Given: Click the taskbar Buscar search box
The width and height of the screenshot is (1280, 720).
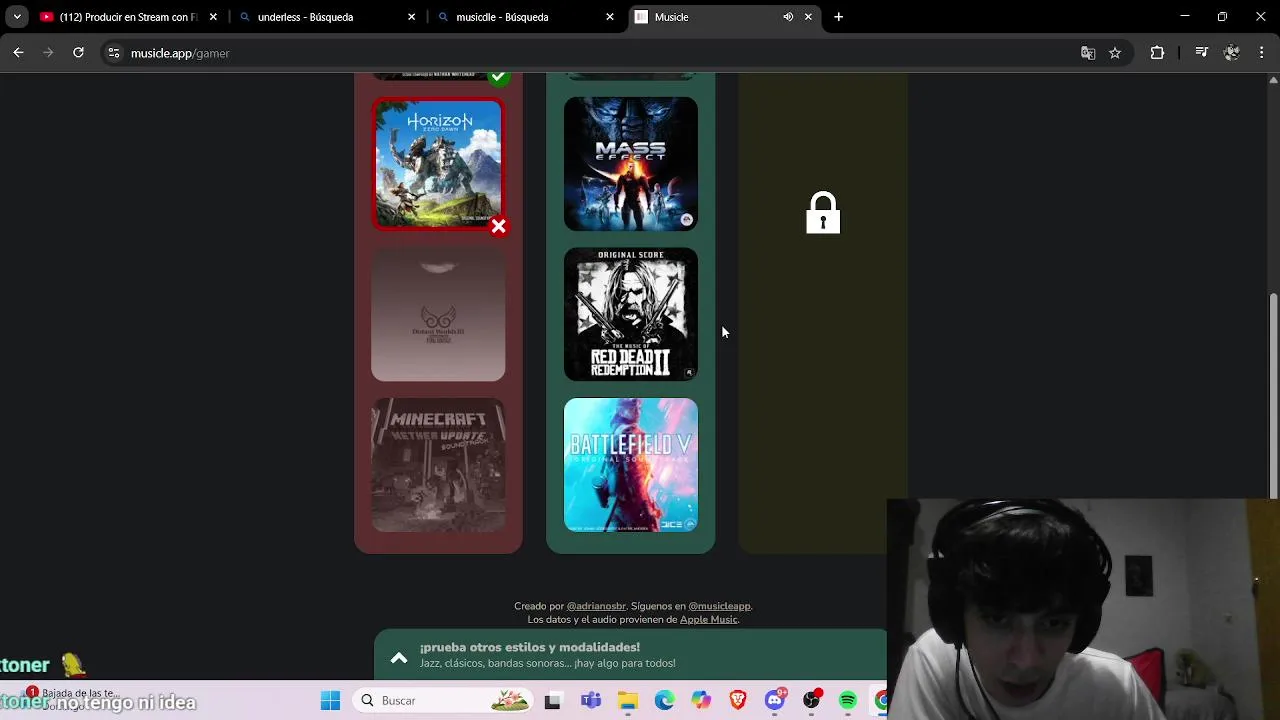Looking at the screenshot, I should point(443,701).
